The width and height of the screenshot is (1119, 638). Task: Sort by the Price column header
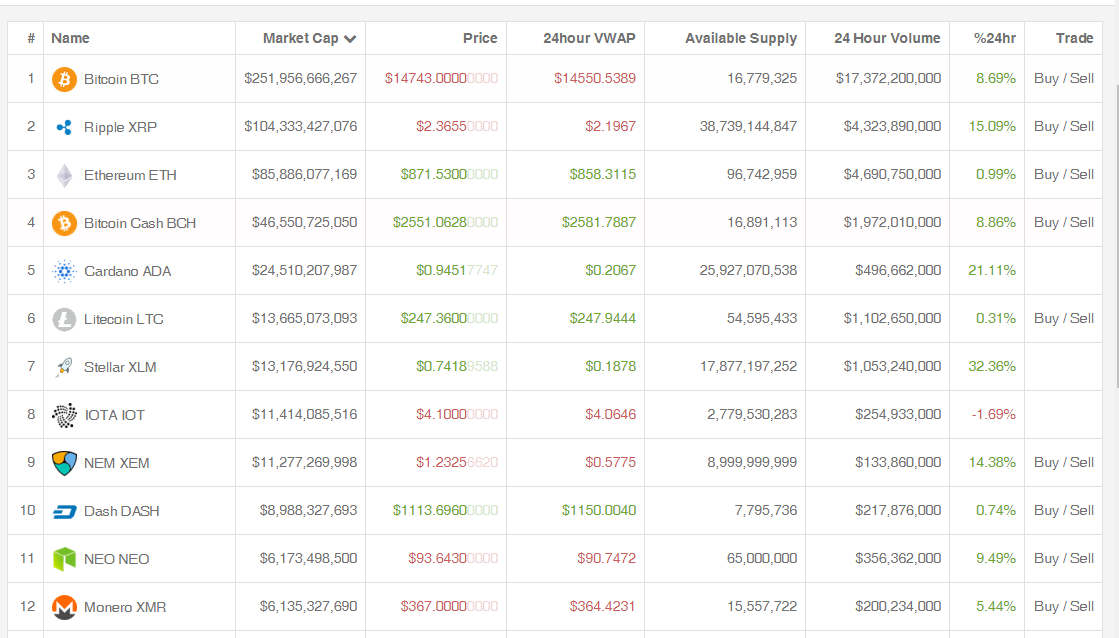click(480, 39)
